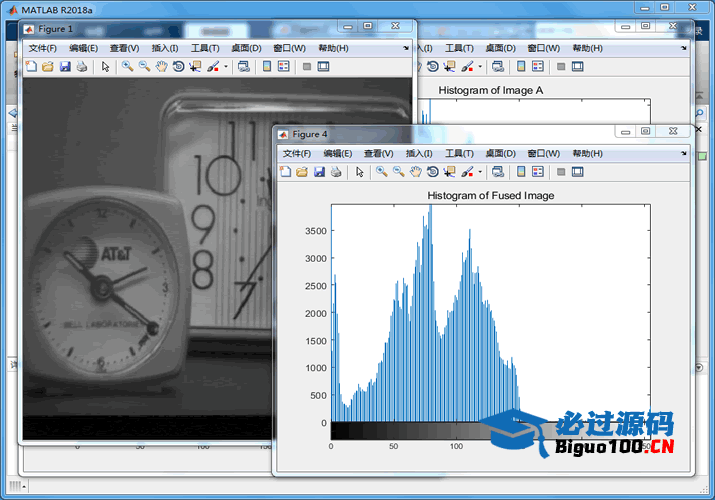
Task: Insert colorbar in Image A histogram window
Action: [521, 67]
